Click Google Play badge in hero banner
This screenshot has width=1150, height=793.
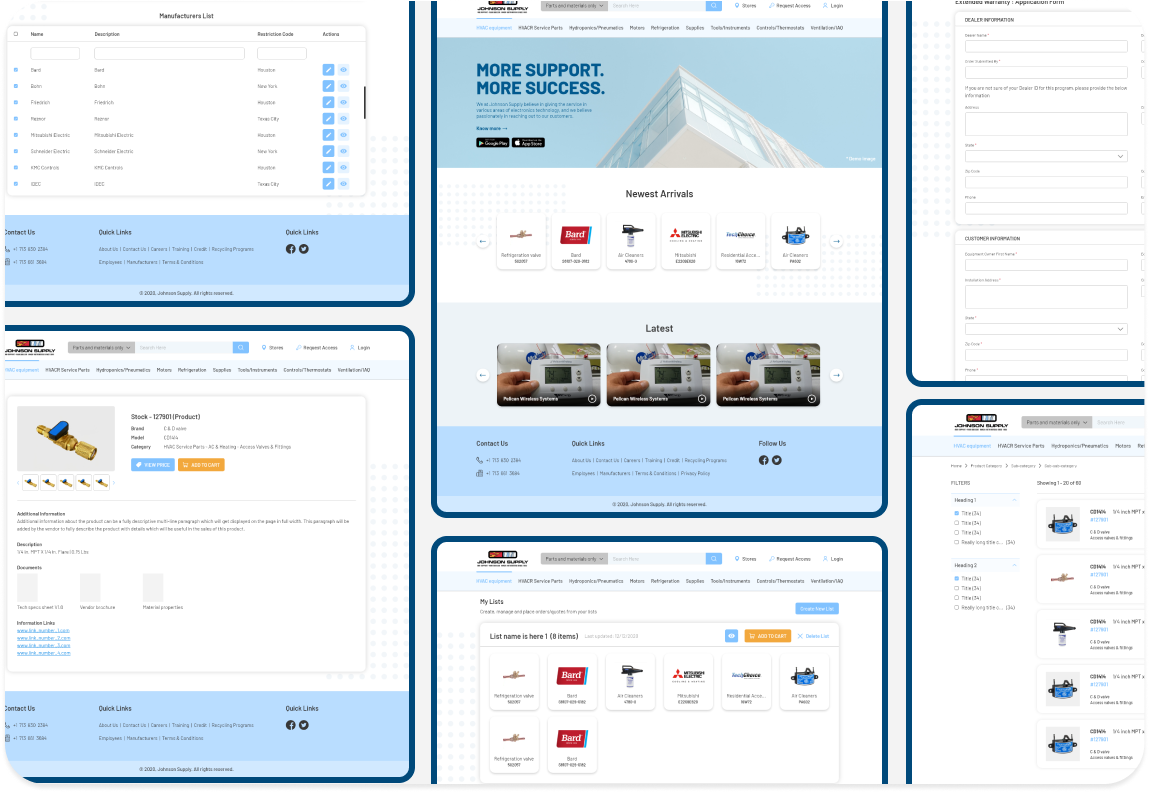tap(492, 142)
